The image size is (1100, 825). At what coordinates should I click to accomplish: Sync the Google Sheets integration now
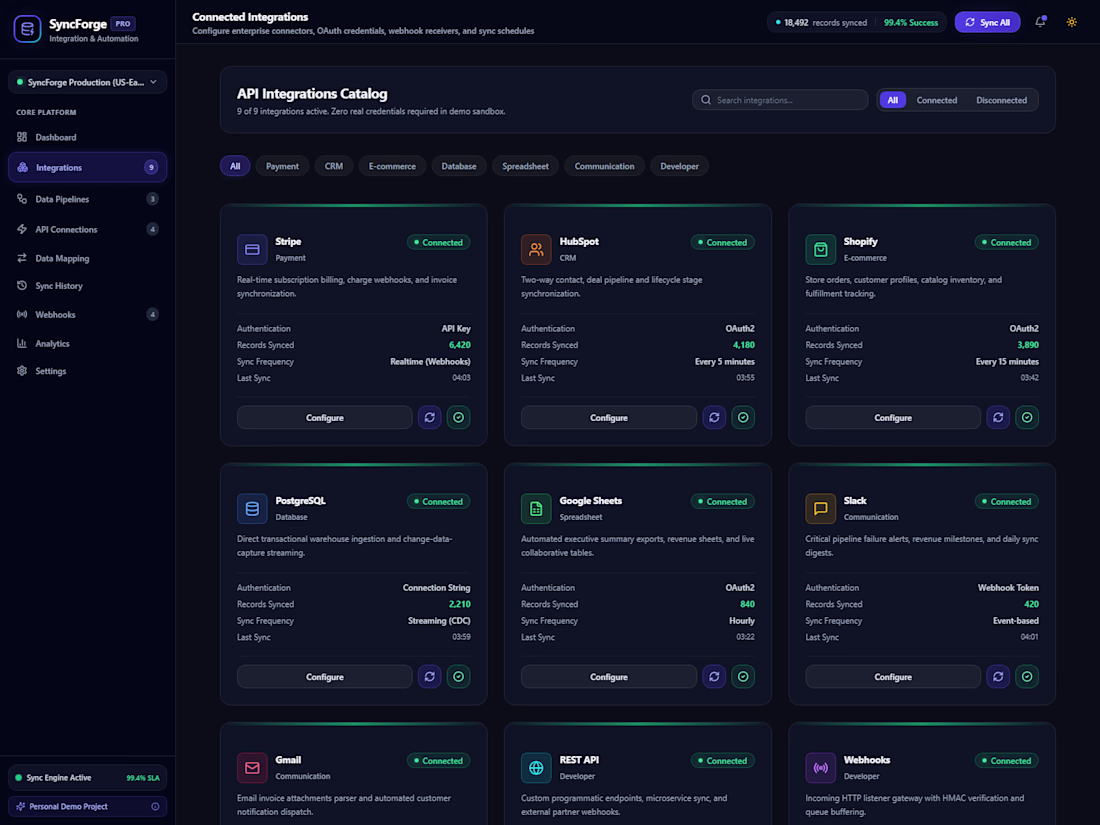click(x=713, y=677)
